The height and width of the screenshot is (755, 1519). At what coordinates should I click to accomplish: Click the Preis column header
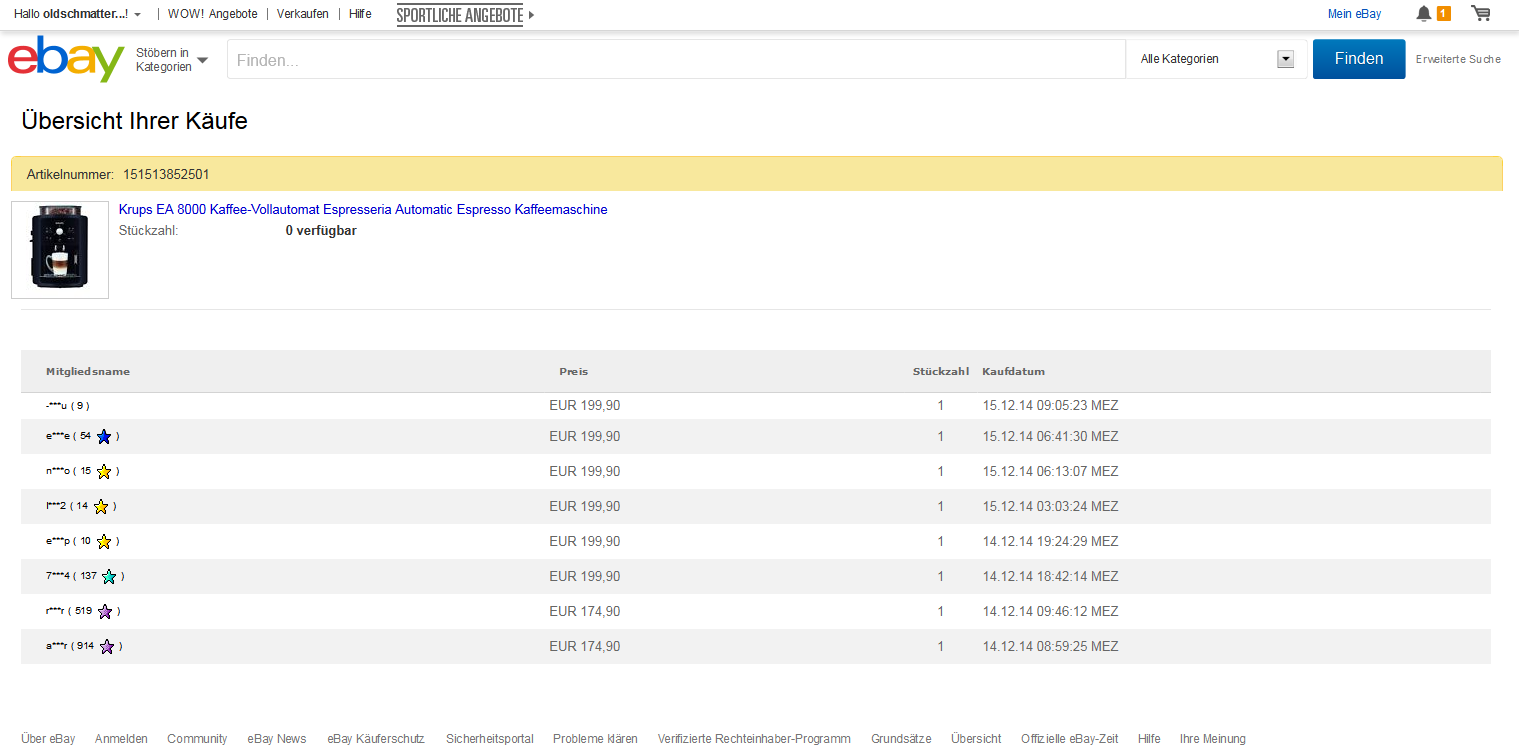[x=574, y=371]
